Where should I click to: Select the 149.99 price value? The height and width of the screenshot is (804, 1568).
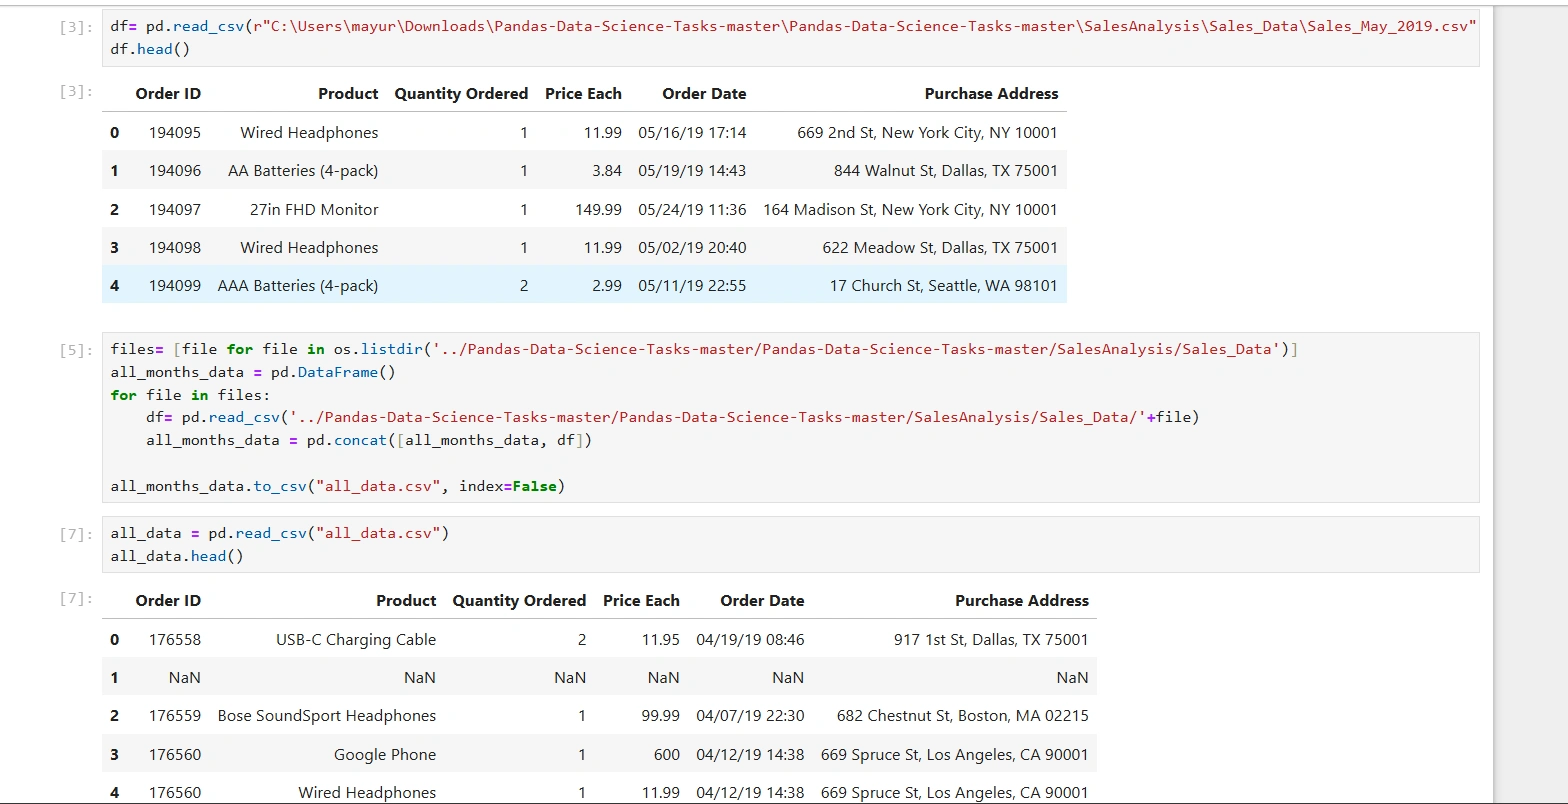coord(599,210)
